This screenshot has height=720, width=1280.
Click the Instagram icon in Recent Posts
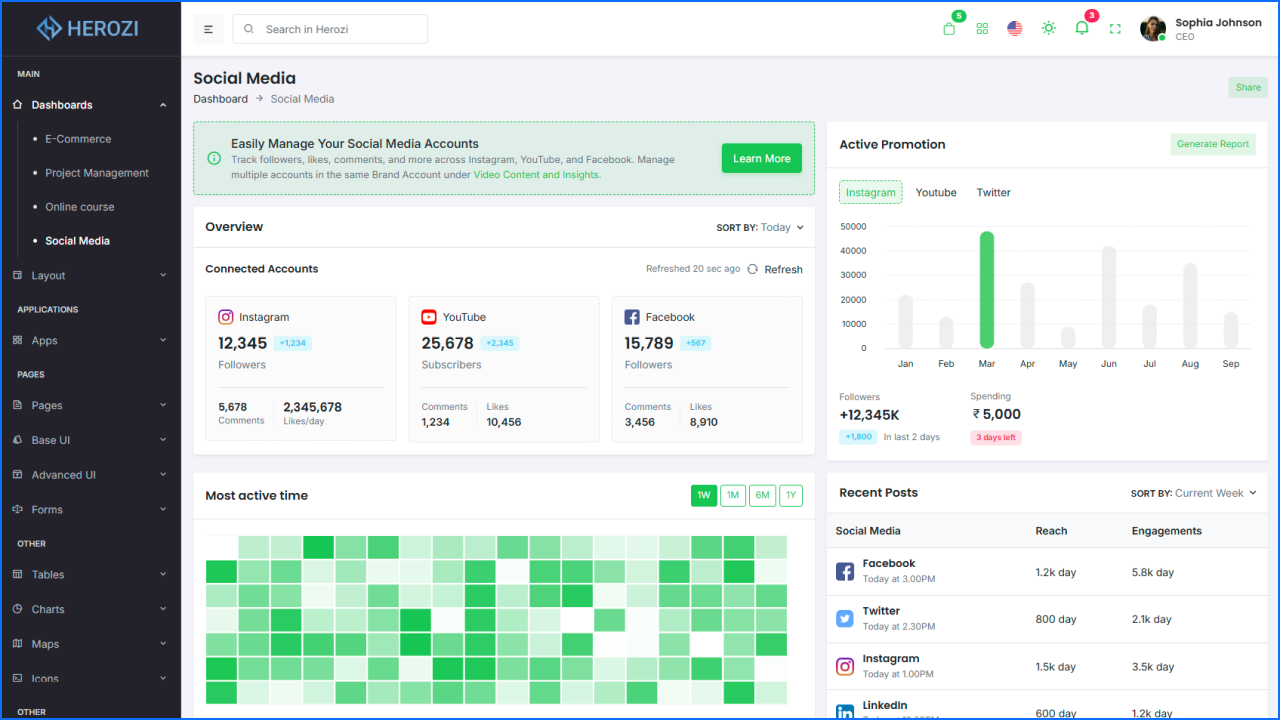(845, 666)
